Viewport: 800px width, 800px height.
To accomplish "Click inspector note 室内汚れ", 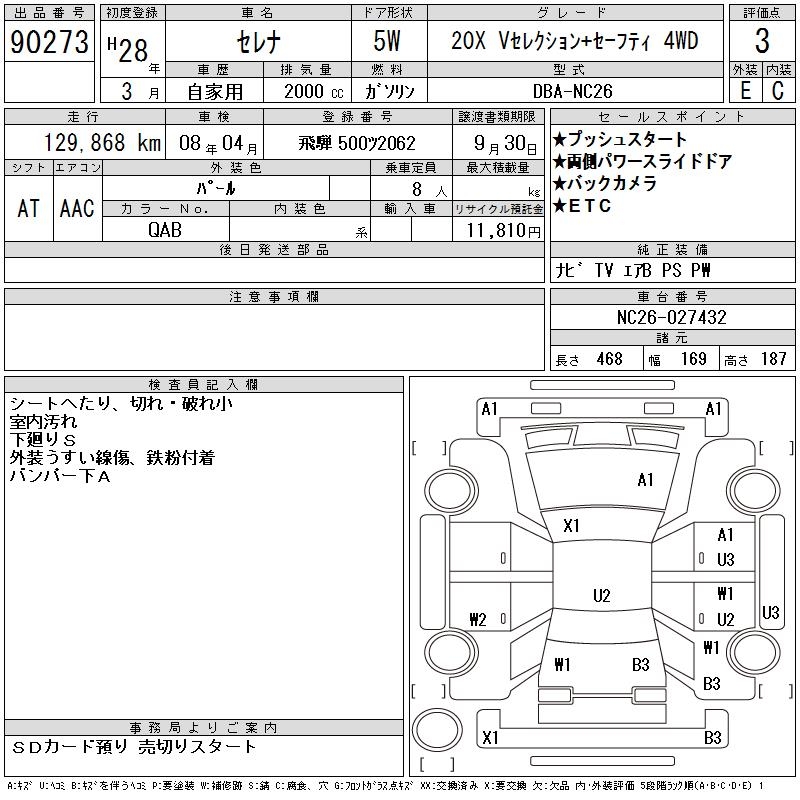I will (43, 422).
